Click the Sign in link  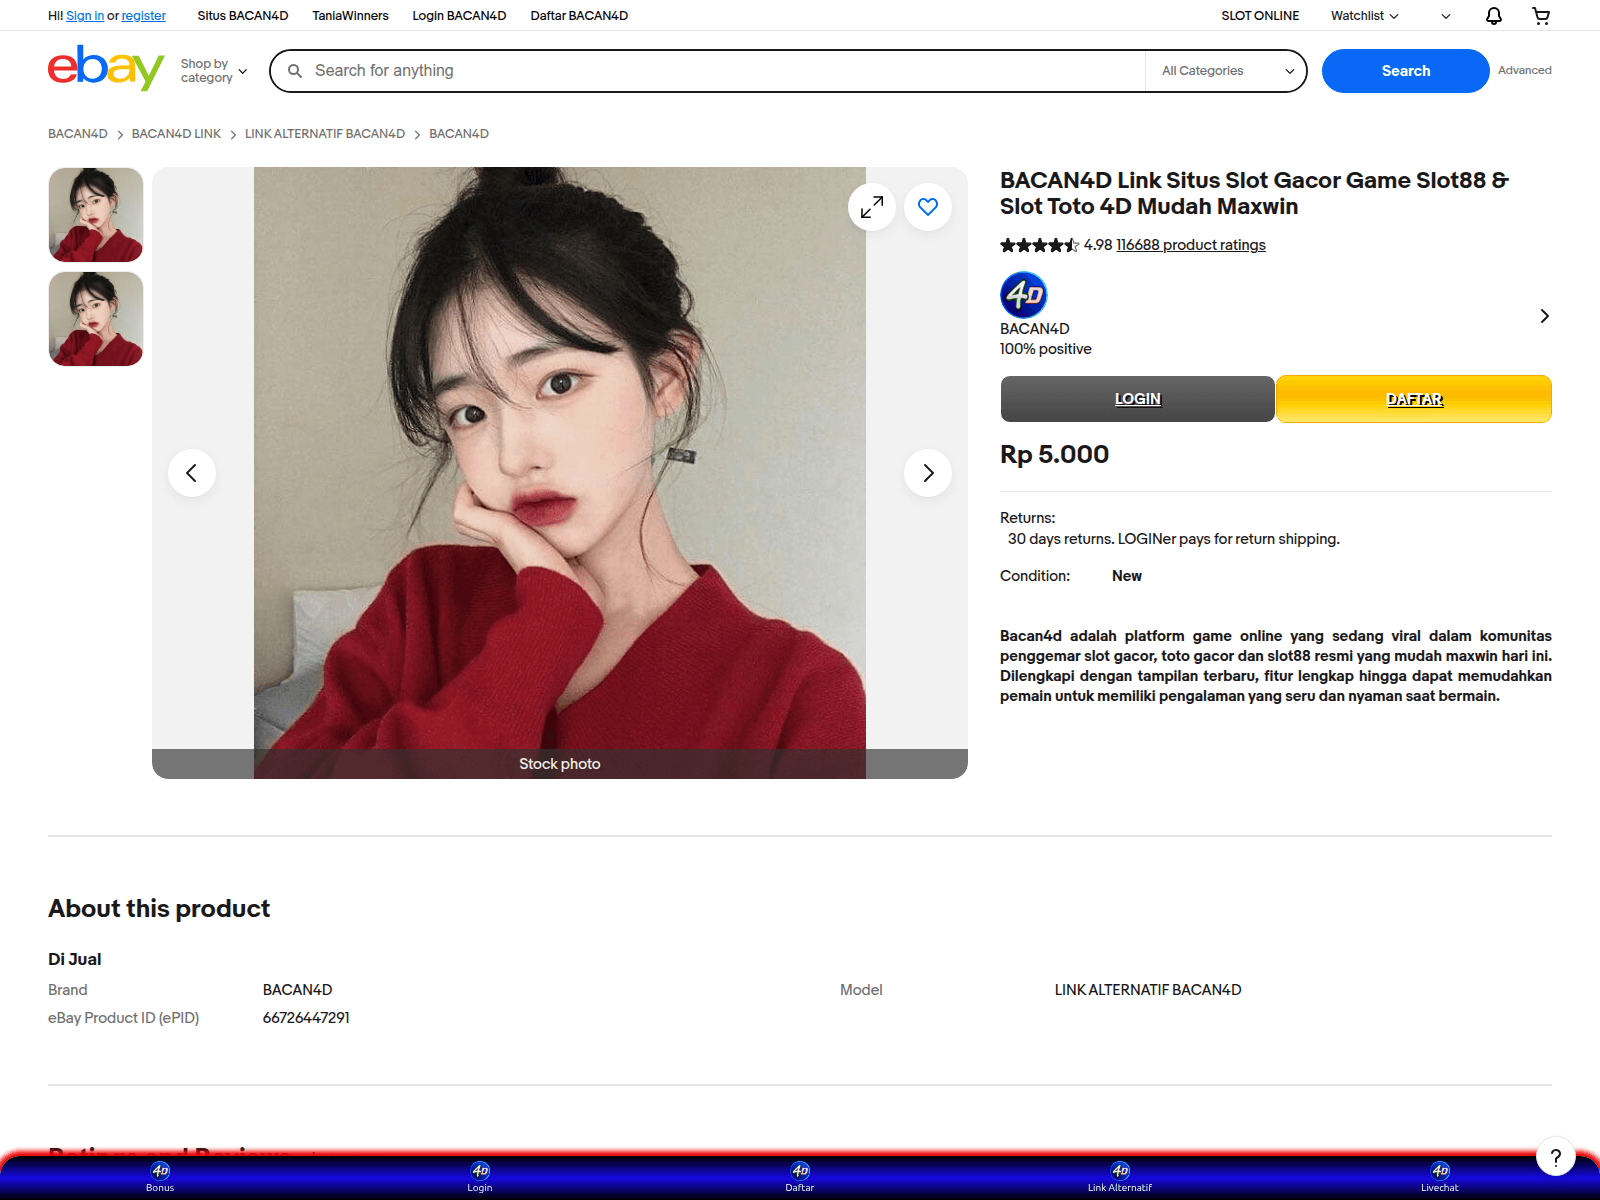85,16
